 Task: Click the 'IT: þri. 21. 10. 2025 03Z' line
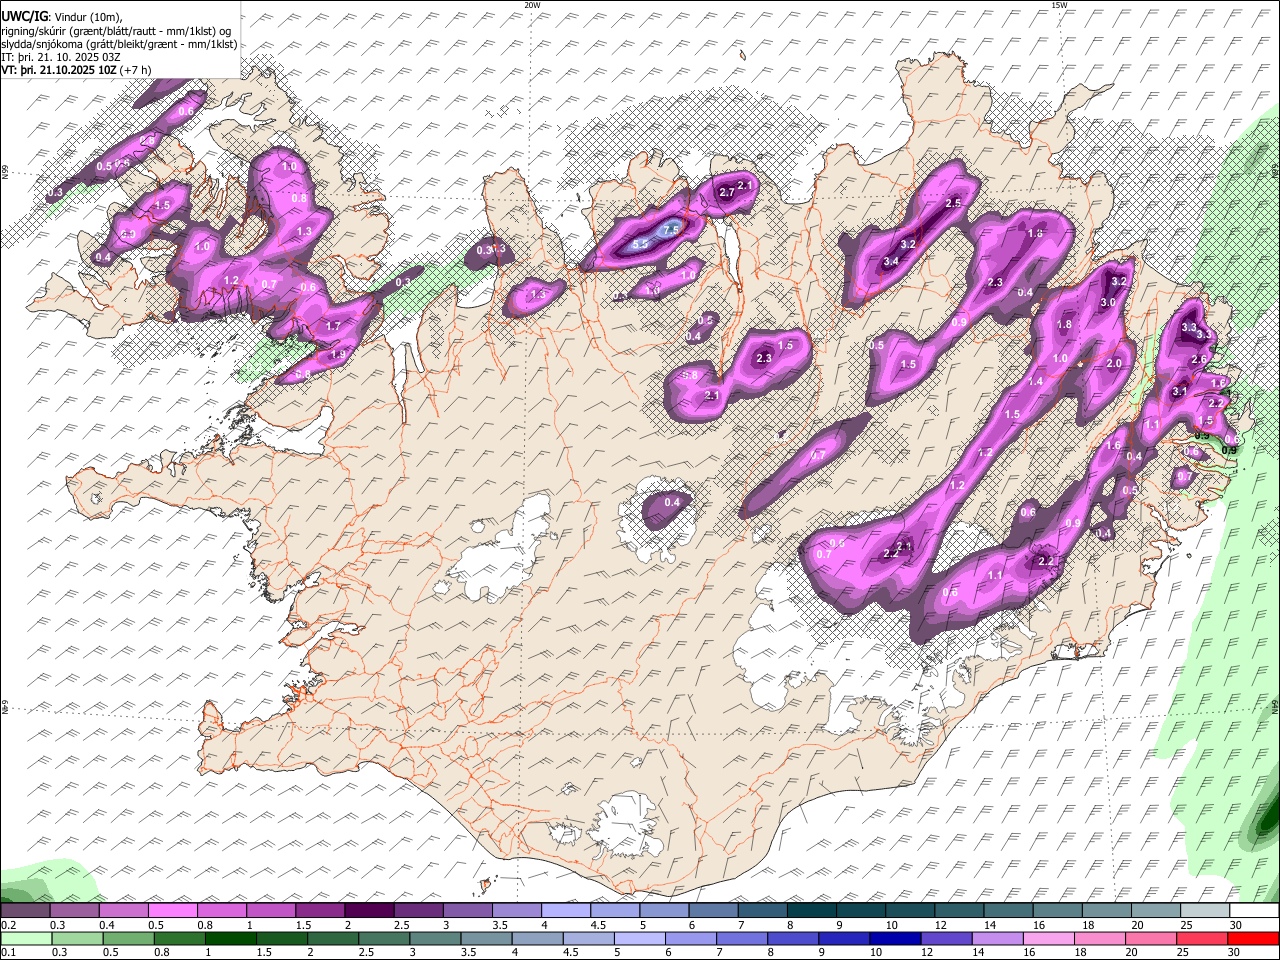(61, 57)
